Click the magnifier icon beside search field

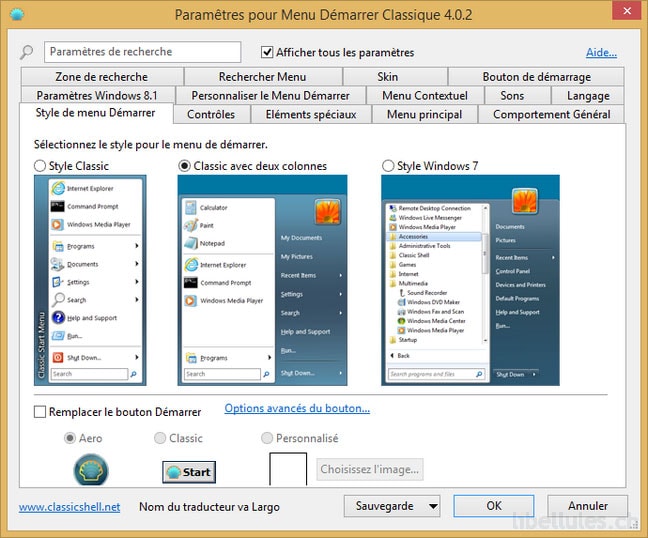coord(27,52)
